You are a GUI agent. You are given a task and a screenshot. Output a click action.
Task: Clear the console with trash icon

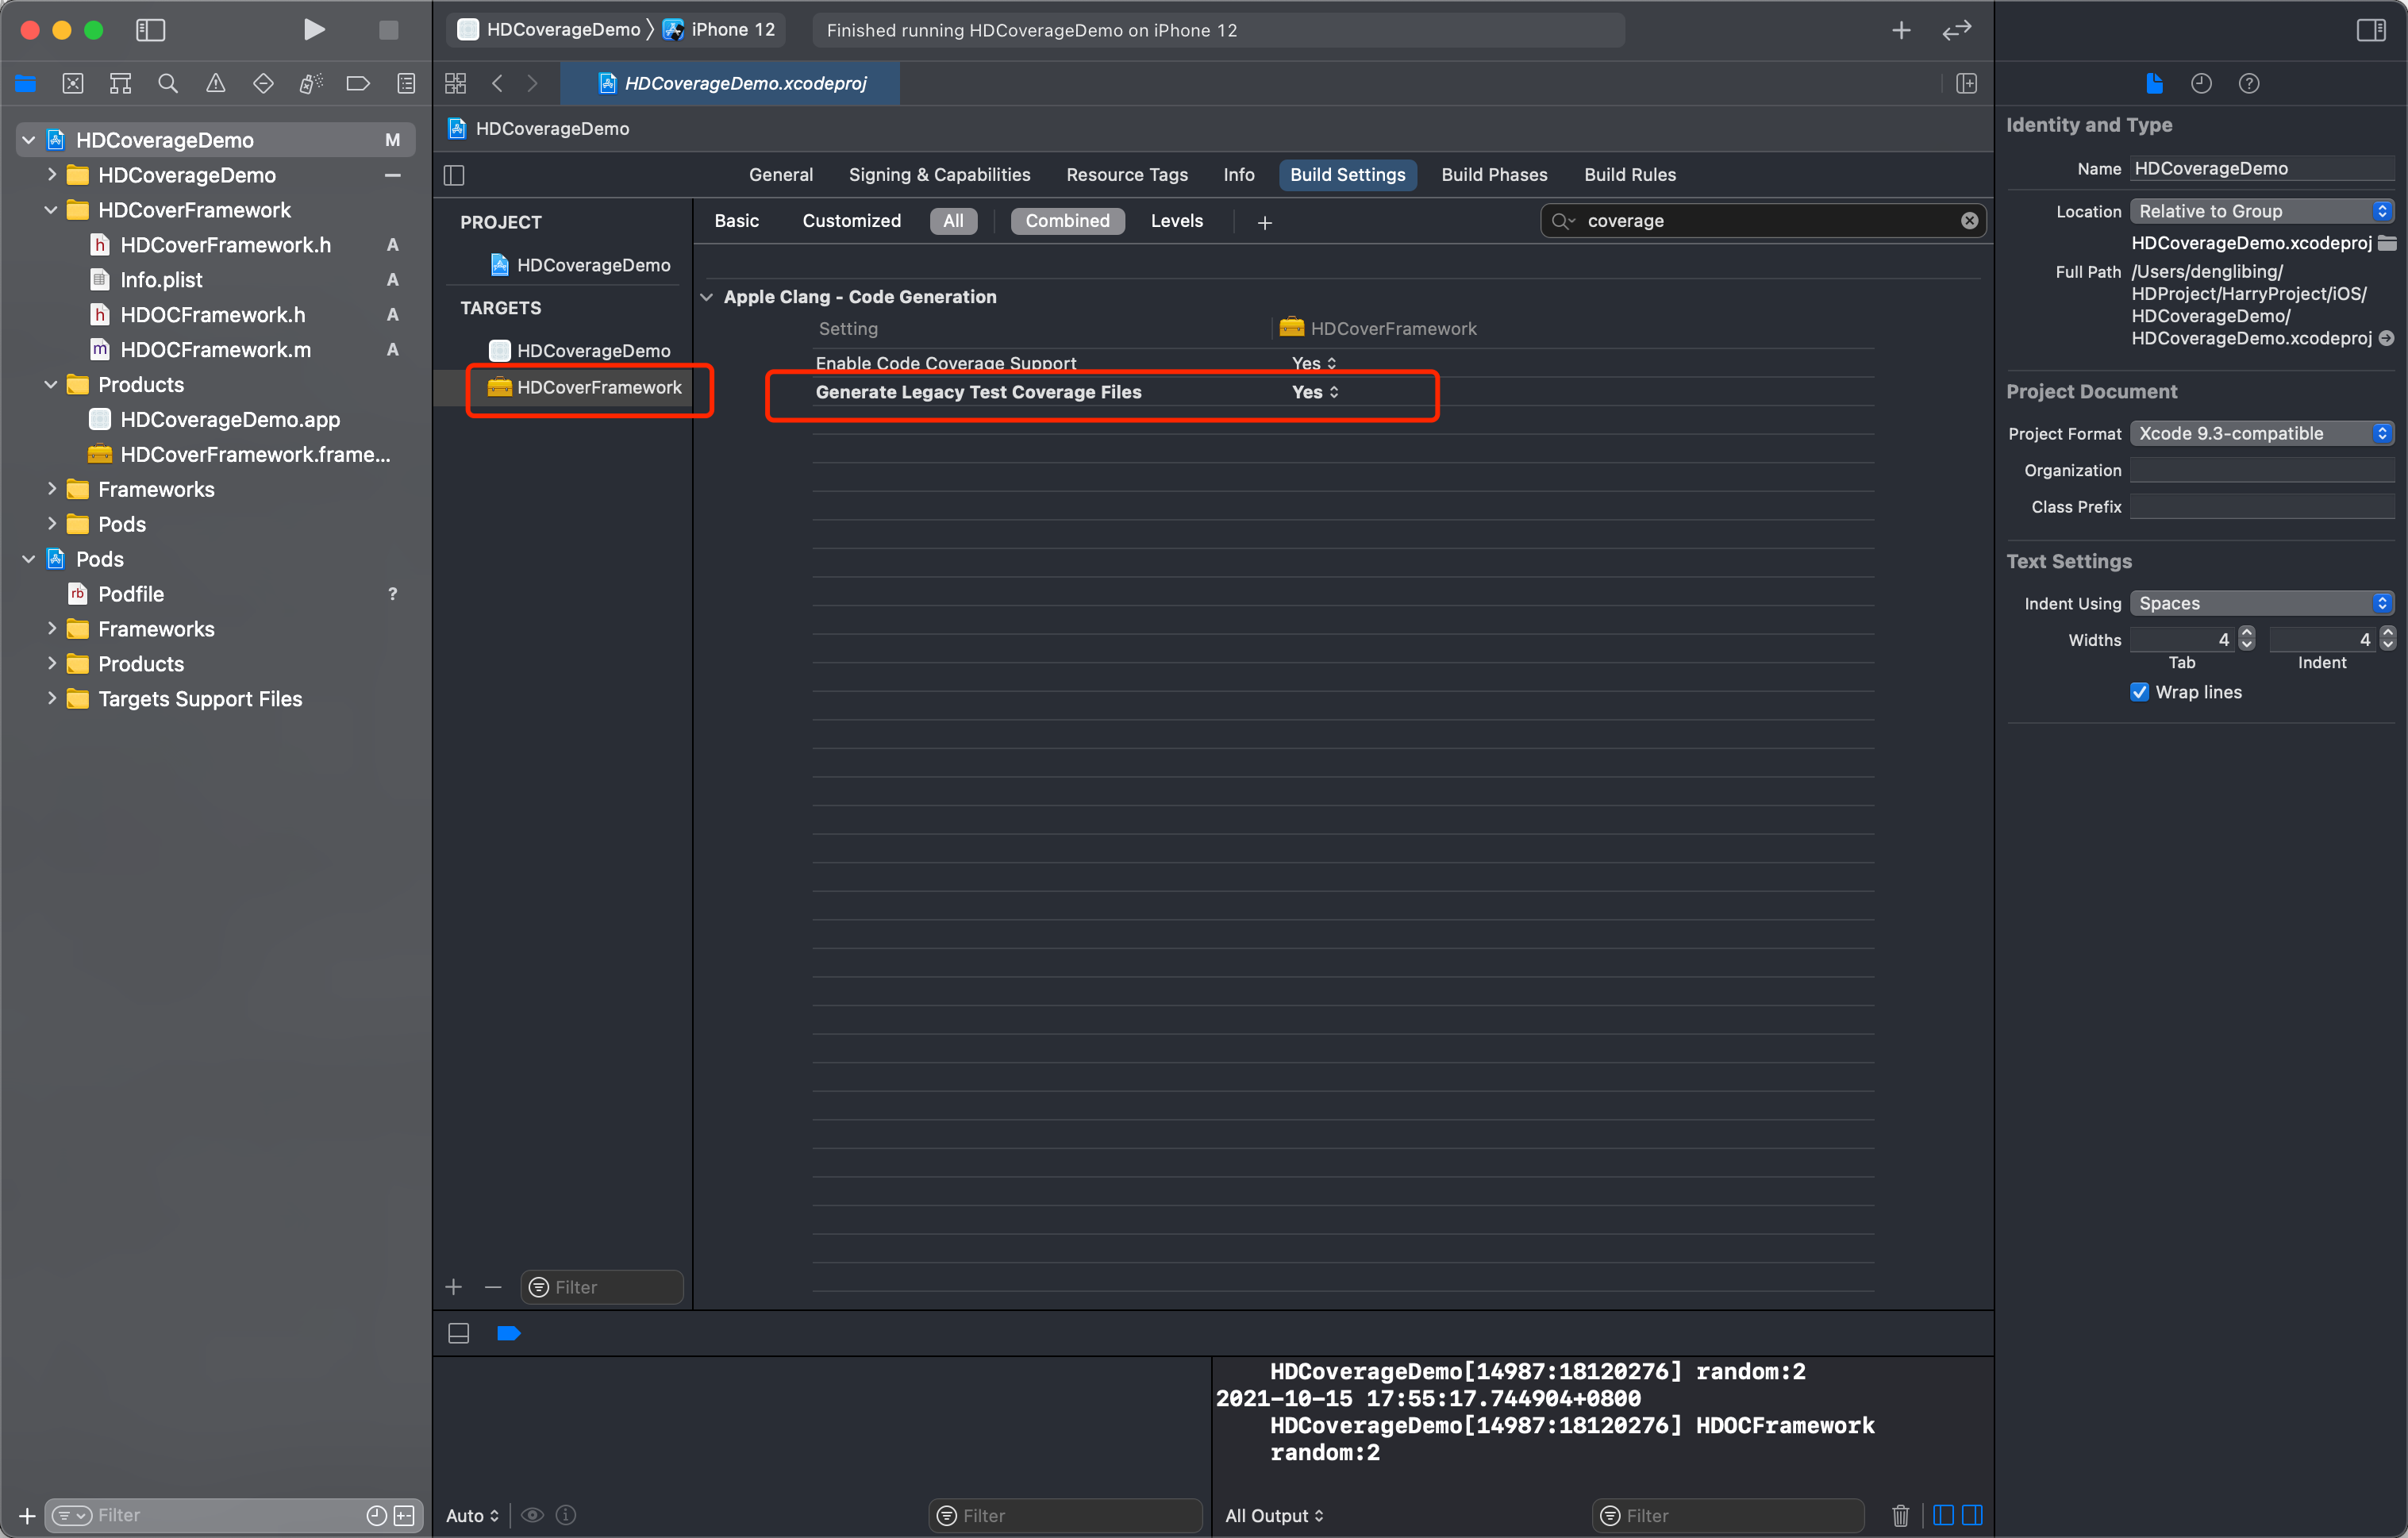coord(1900,1514)
